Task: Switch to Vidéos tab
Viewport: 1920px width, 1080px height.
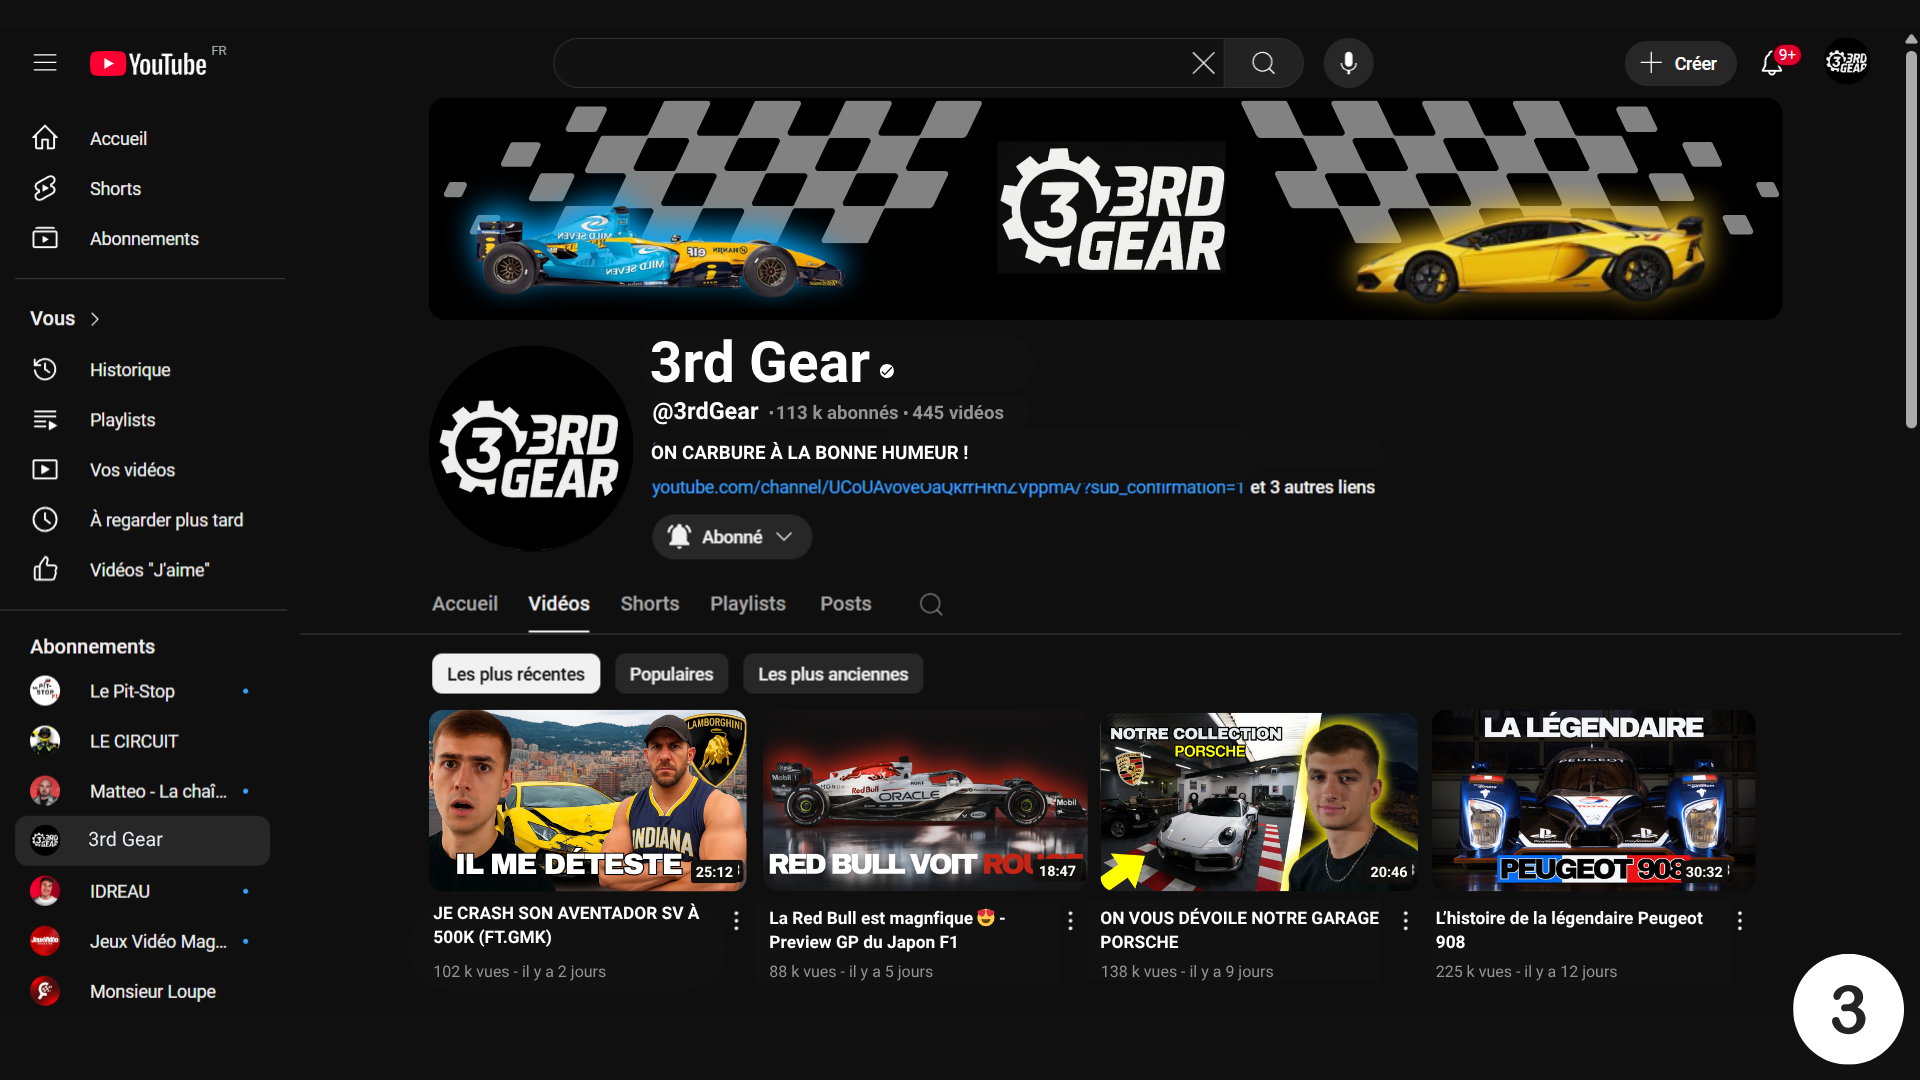Action: (x=559, y=604)
